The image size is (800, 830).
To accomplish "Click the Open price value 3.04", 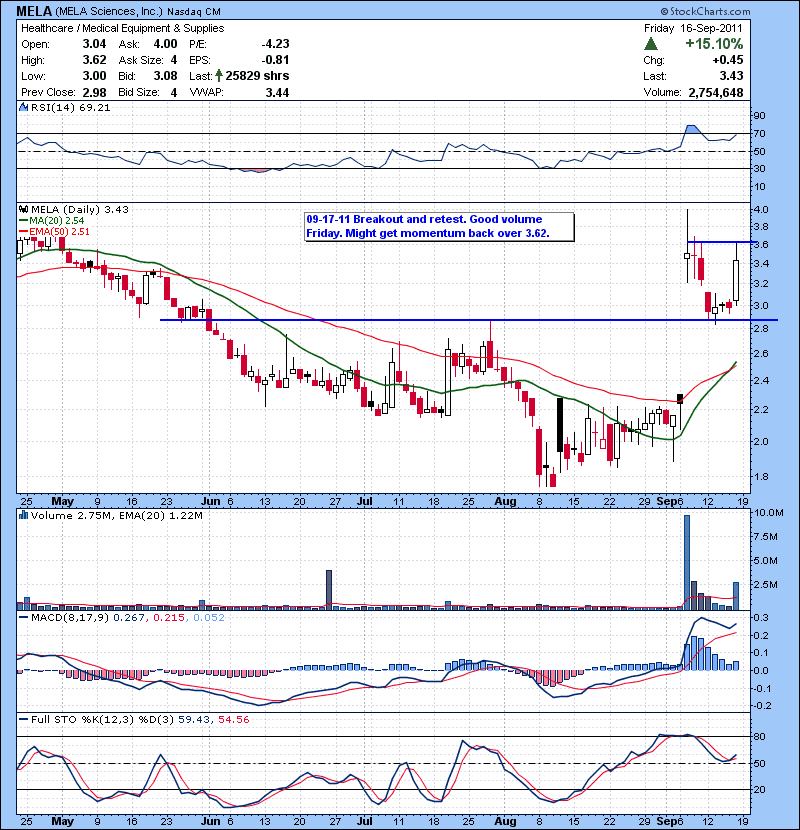I will [94, 44].
